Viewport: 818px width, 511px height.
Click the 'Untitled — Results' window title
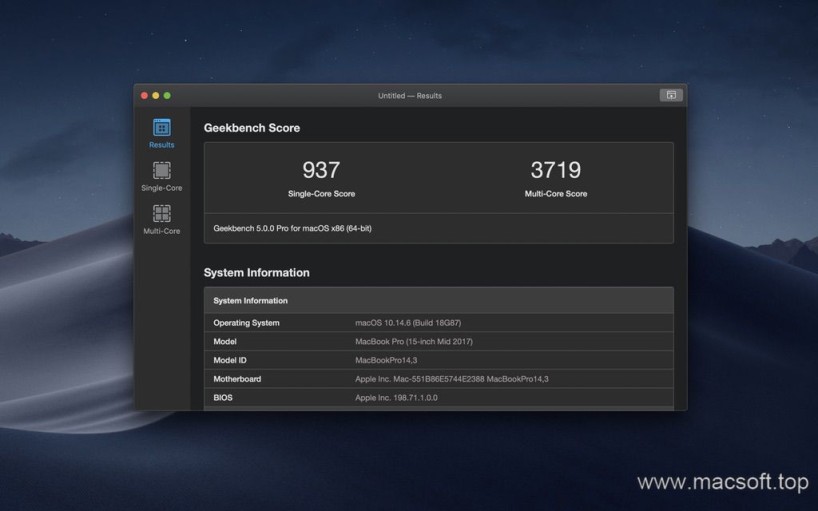click(409, 96)
